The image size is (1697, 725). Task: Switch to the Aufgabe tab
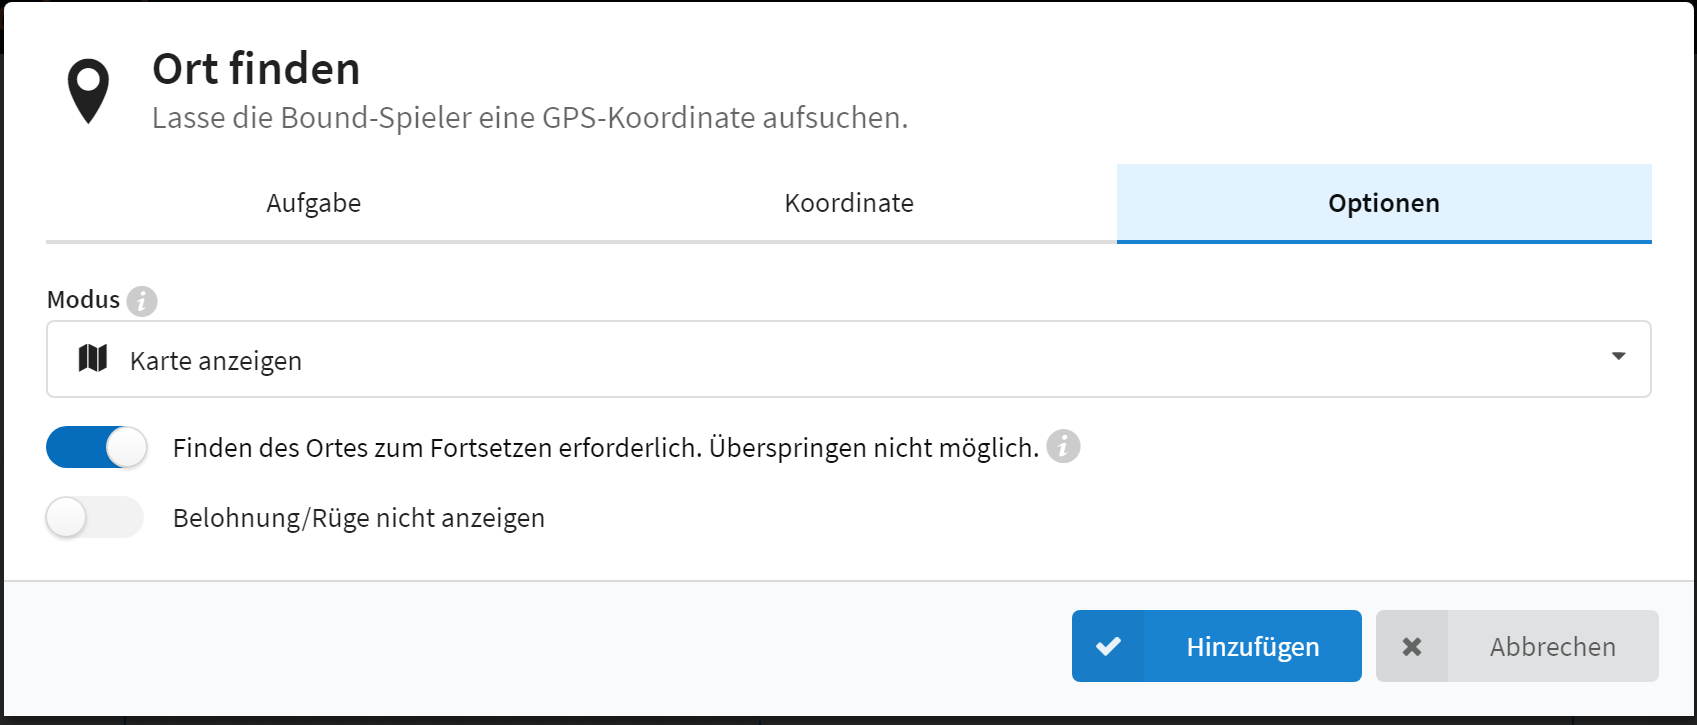coord(313,203)
